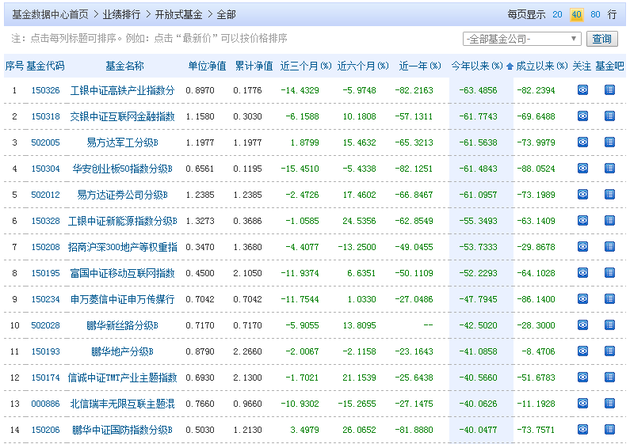Open fund 招商沪深300地产等权重指 link
The image size is (630, 444).
click(122, 247)
